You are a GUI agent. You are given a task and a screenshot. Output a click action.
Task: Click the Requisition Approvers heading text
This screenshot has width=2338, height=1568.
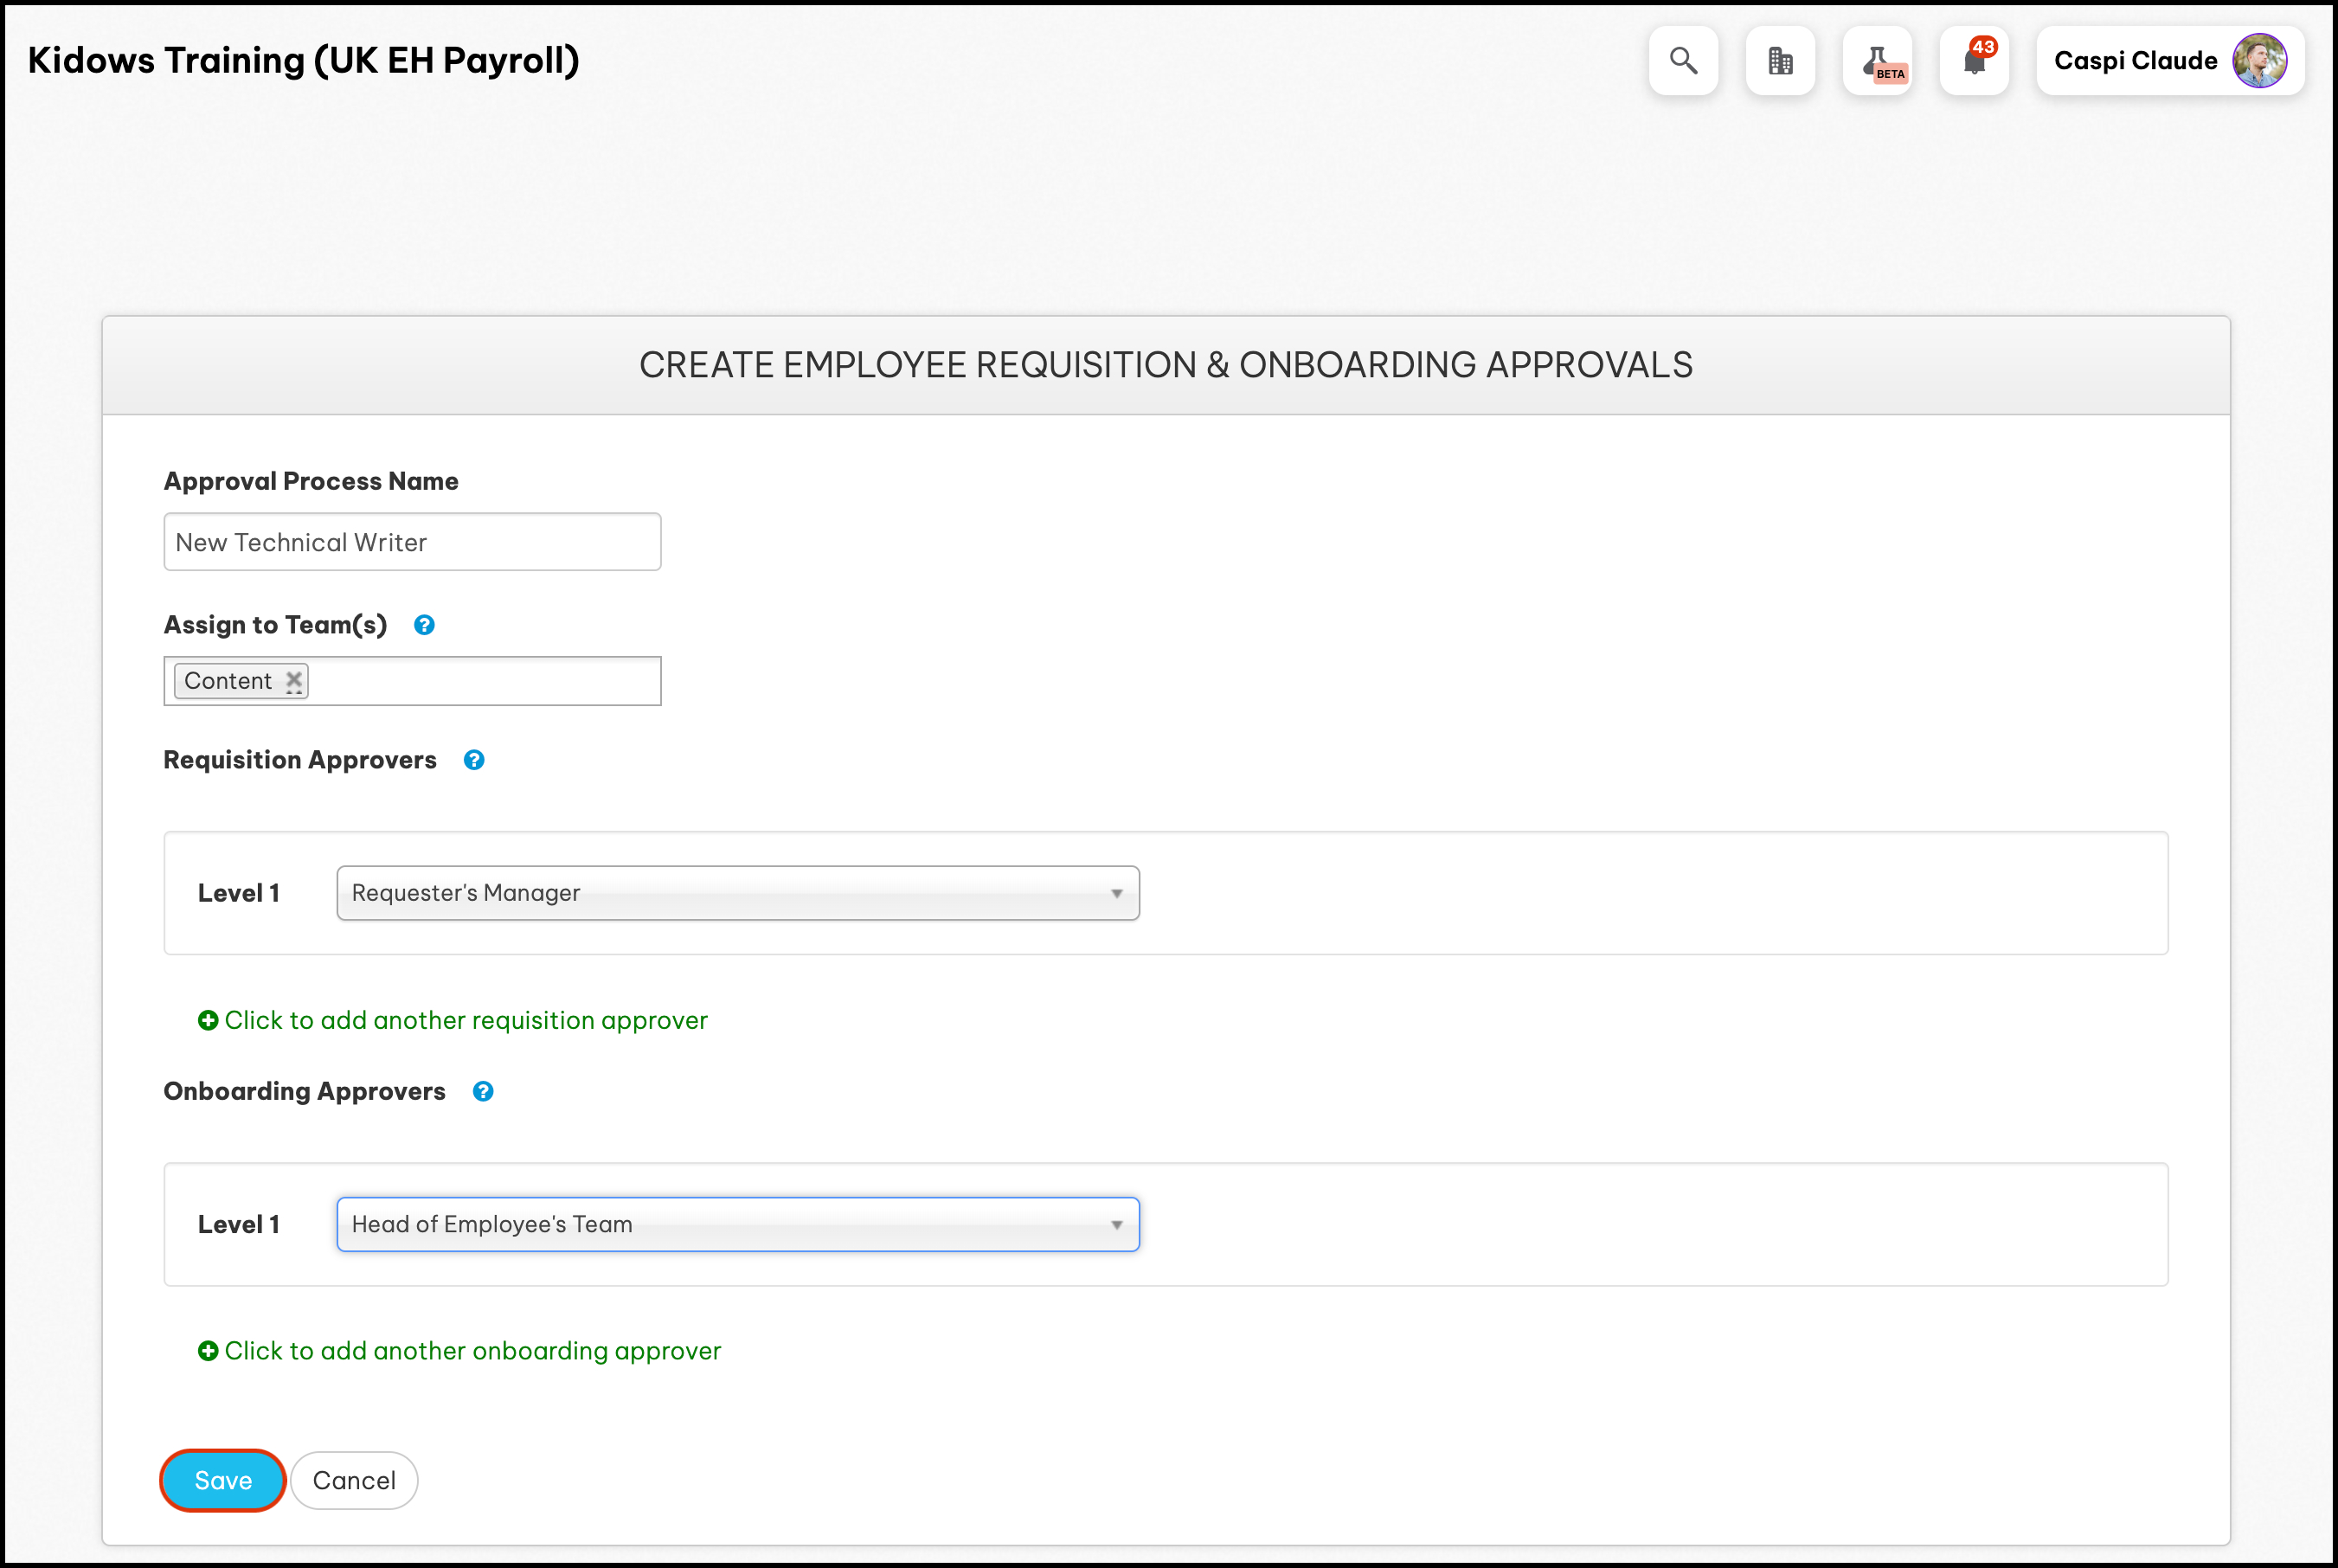[300, 760]
